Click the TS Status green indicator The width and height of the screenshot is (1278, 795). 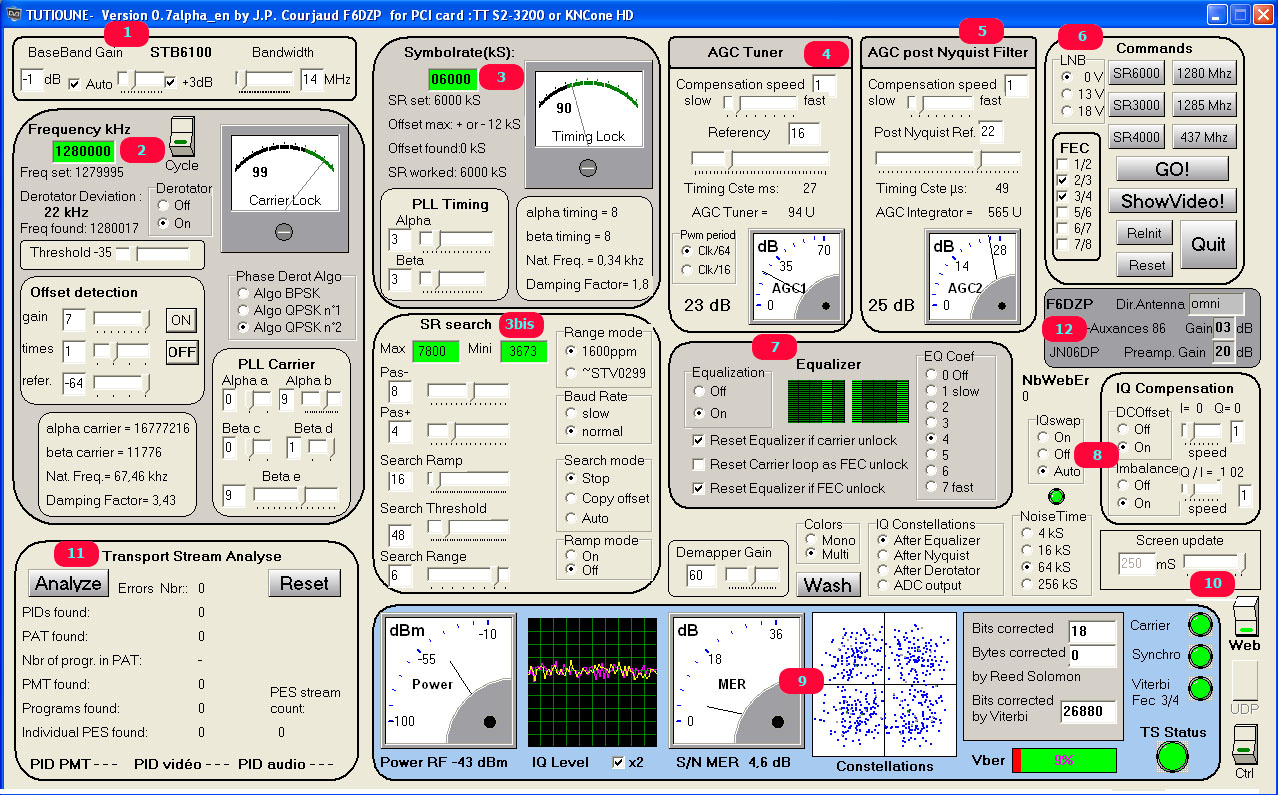(x=1174, y=756)
